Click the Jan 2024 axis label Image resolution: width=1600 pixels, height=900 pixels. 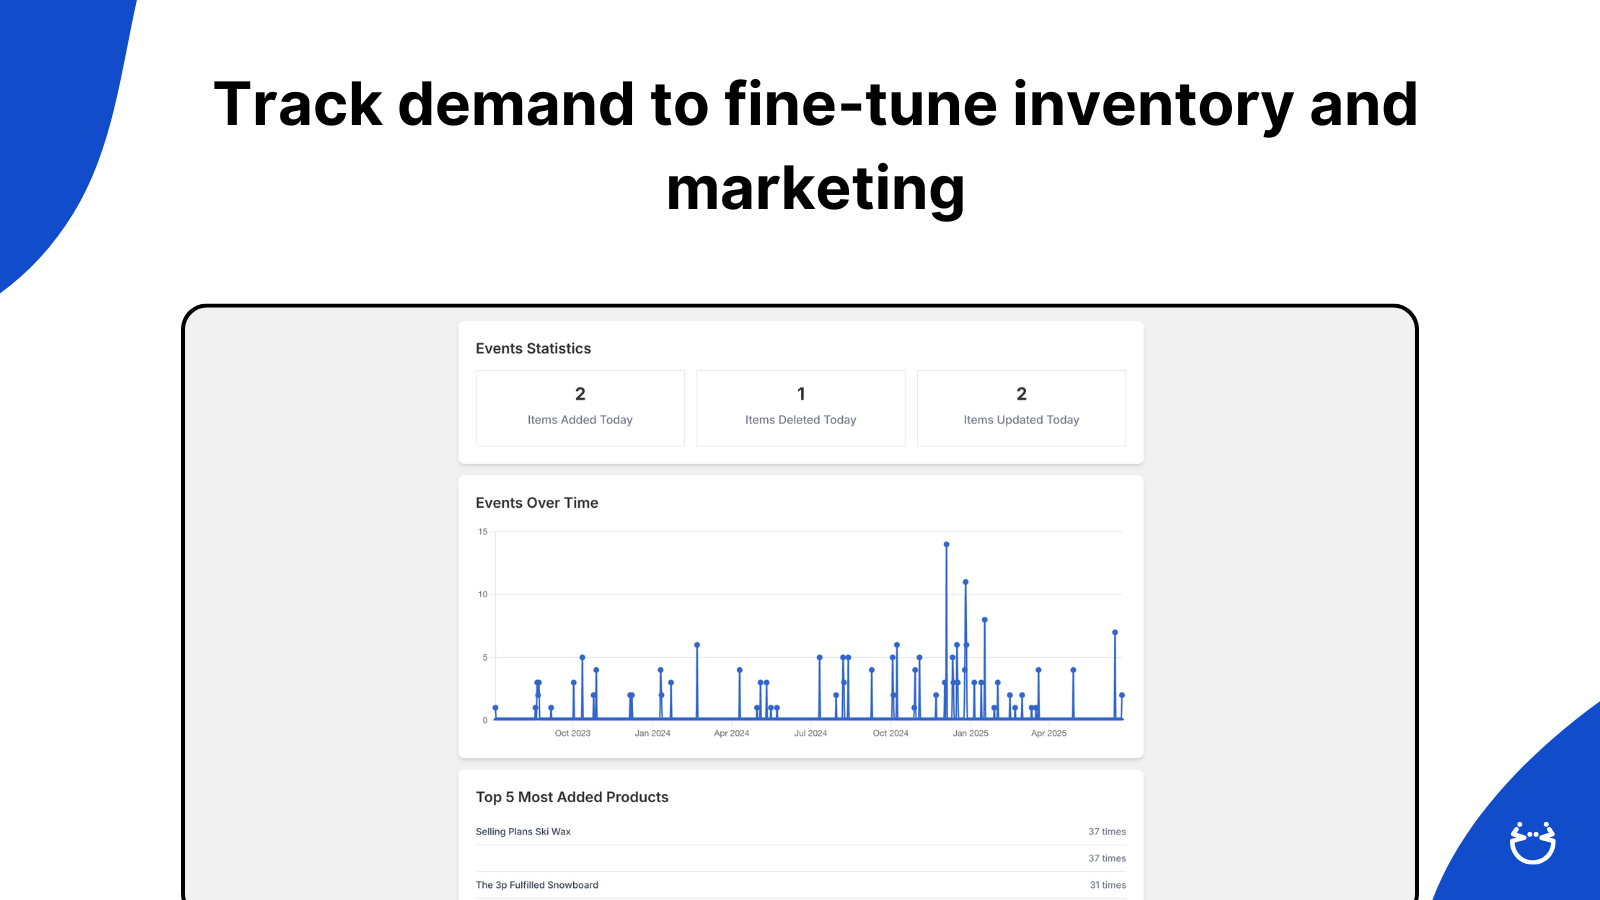click(652, 733)
